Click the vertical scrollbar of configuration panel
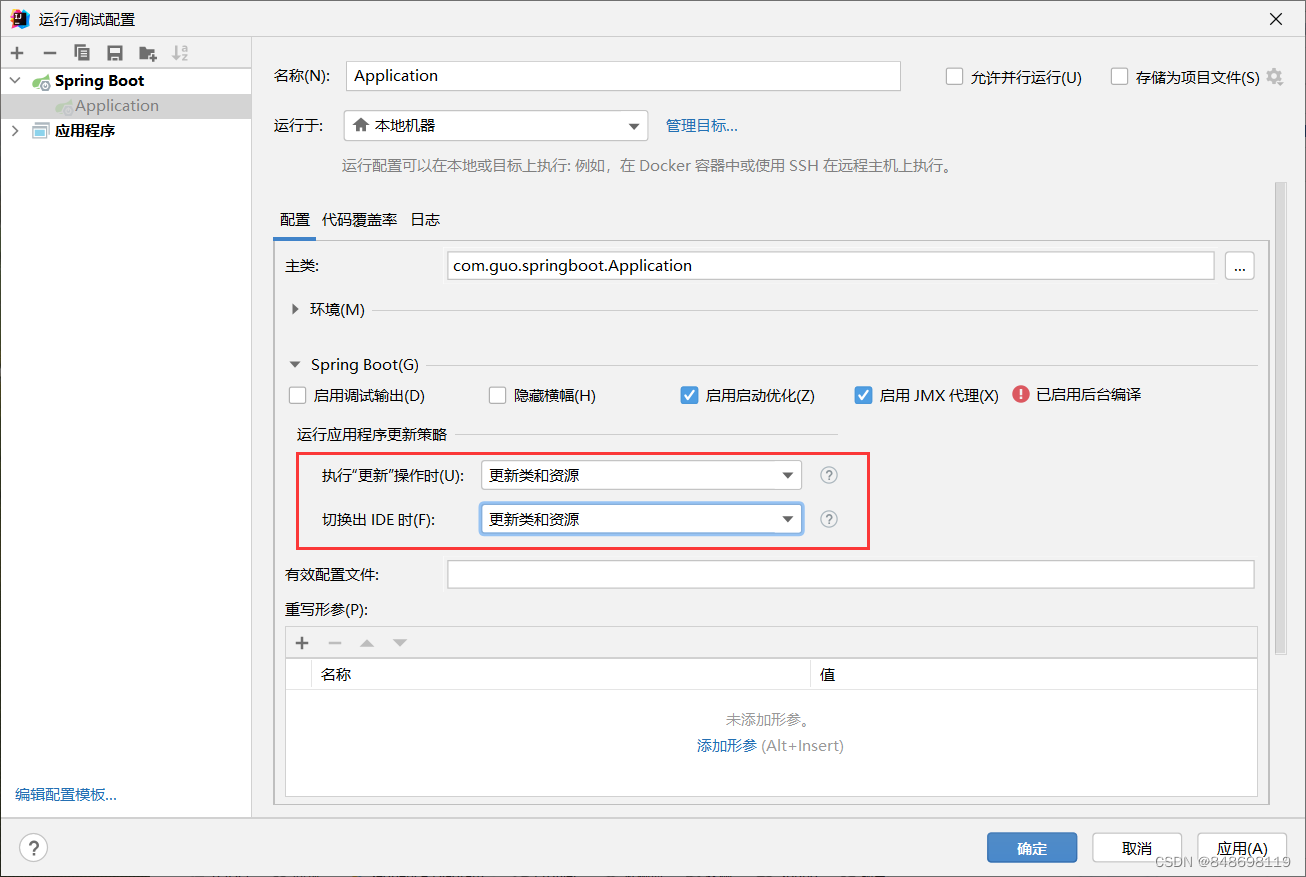 [x=1281, y=418]
